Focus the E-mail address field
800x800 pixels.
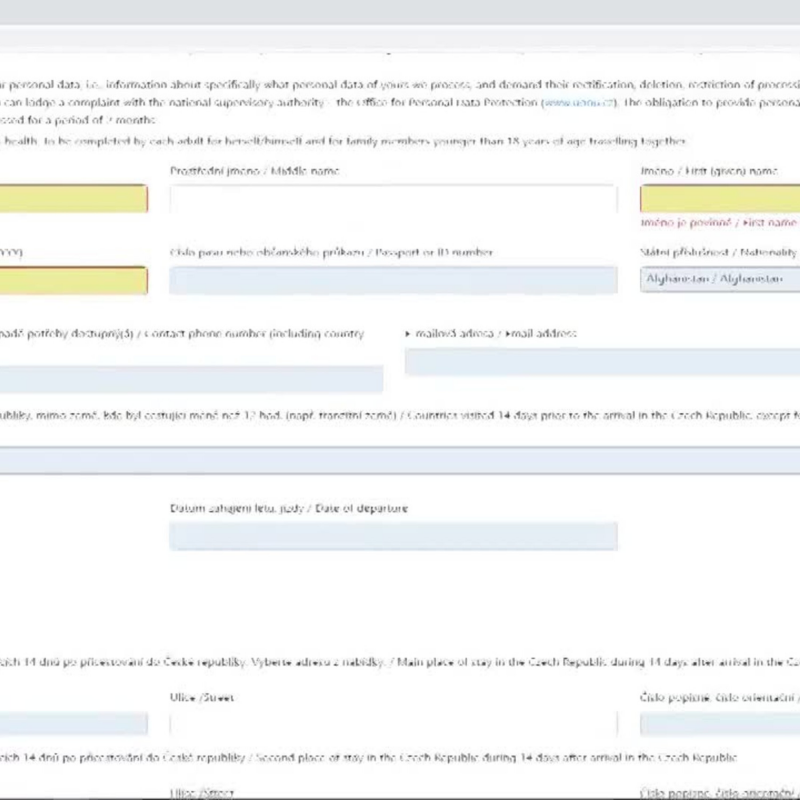point(602,362)
